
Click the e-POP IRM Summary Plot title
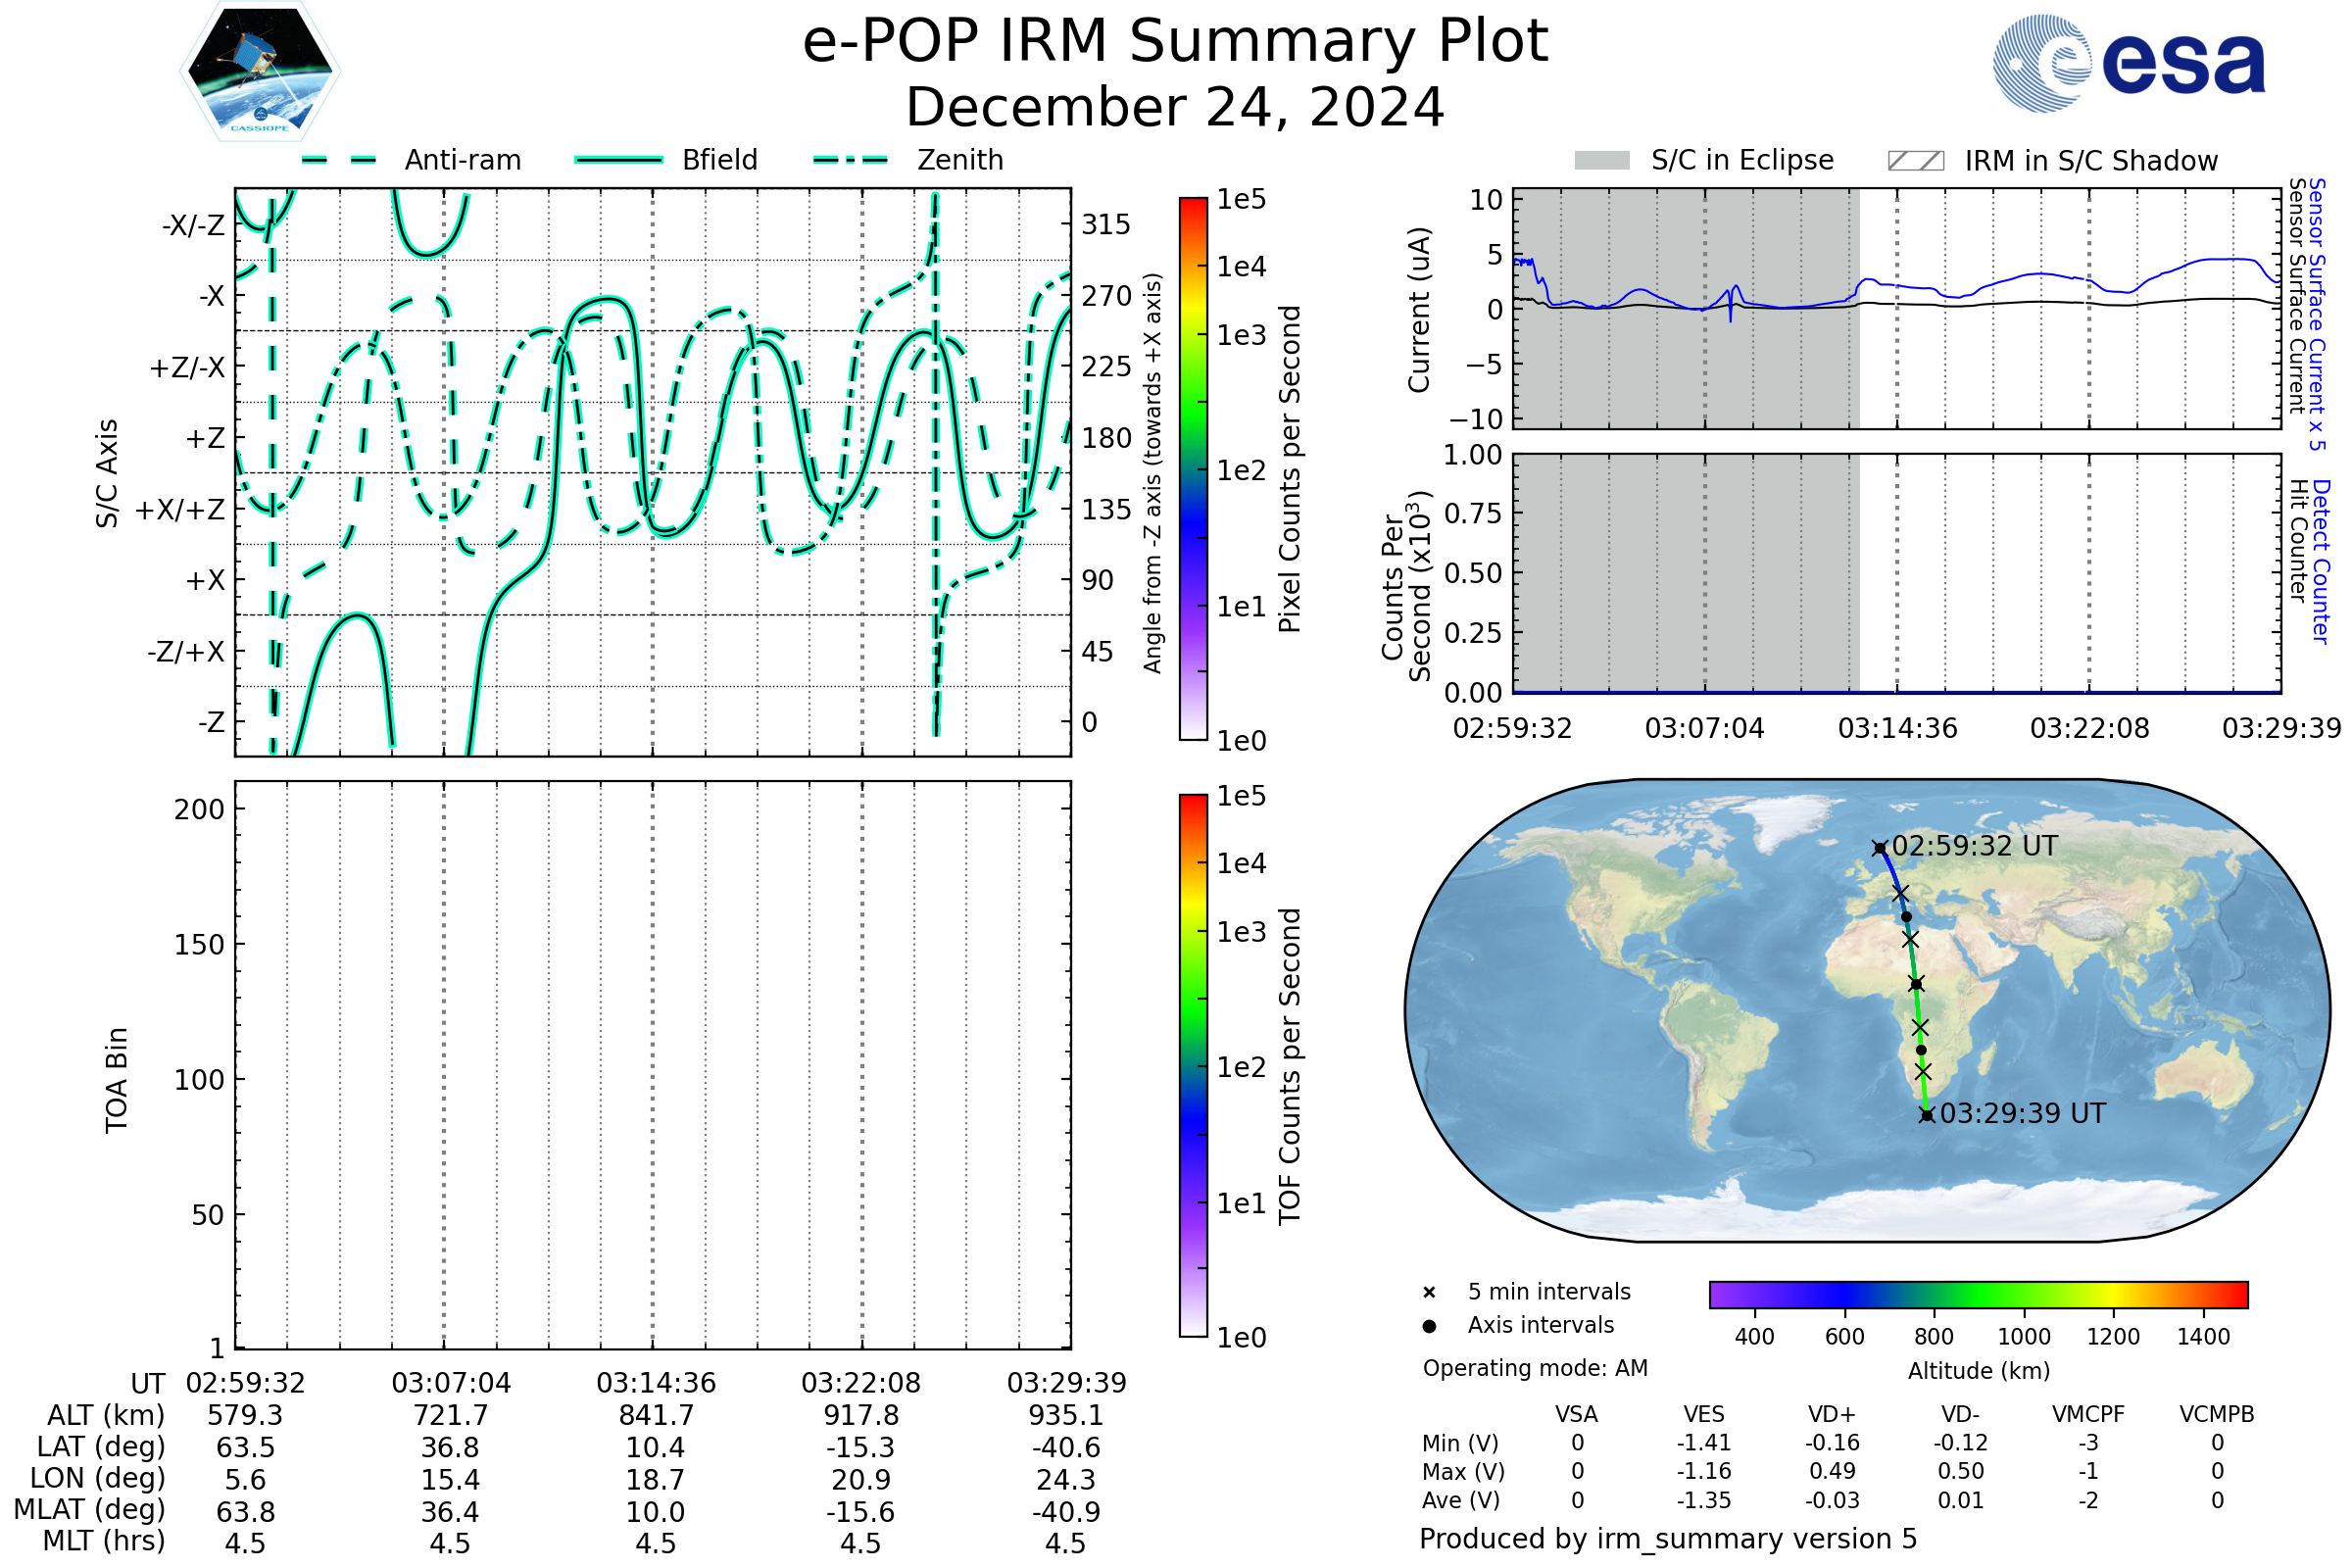coord(1175,42)
